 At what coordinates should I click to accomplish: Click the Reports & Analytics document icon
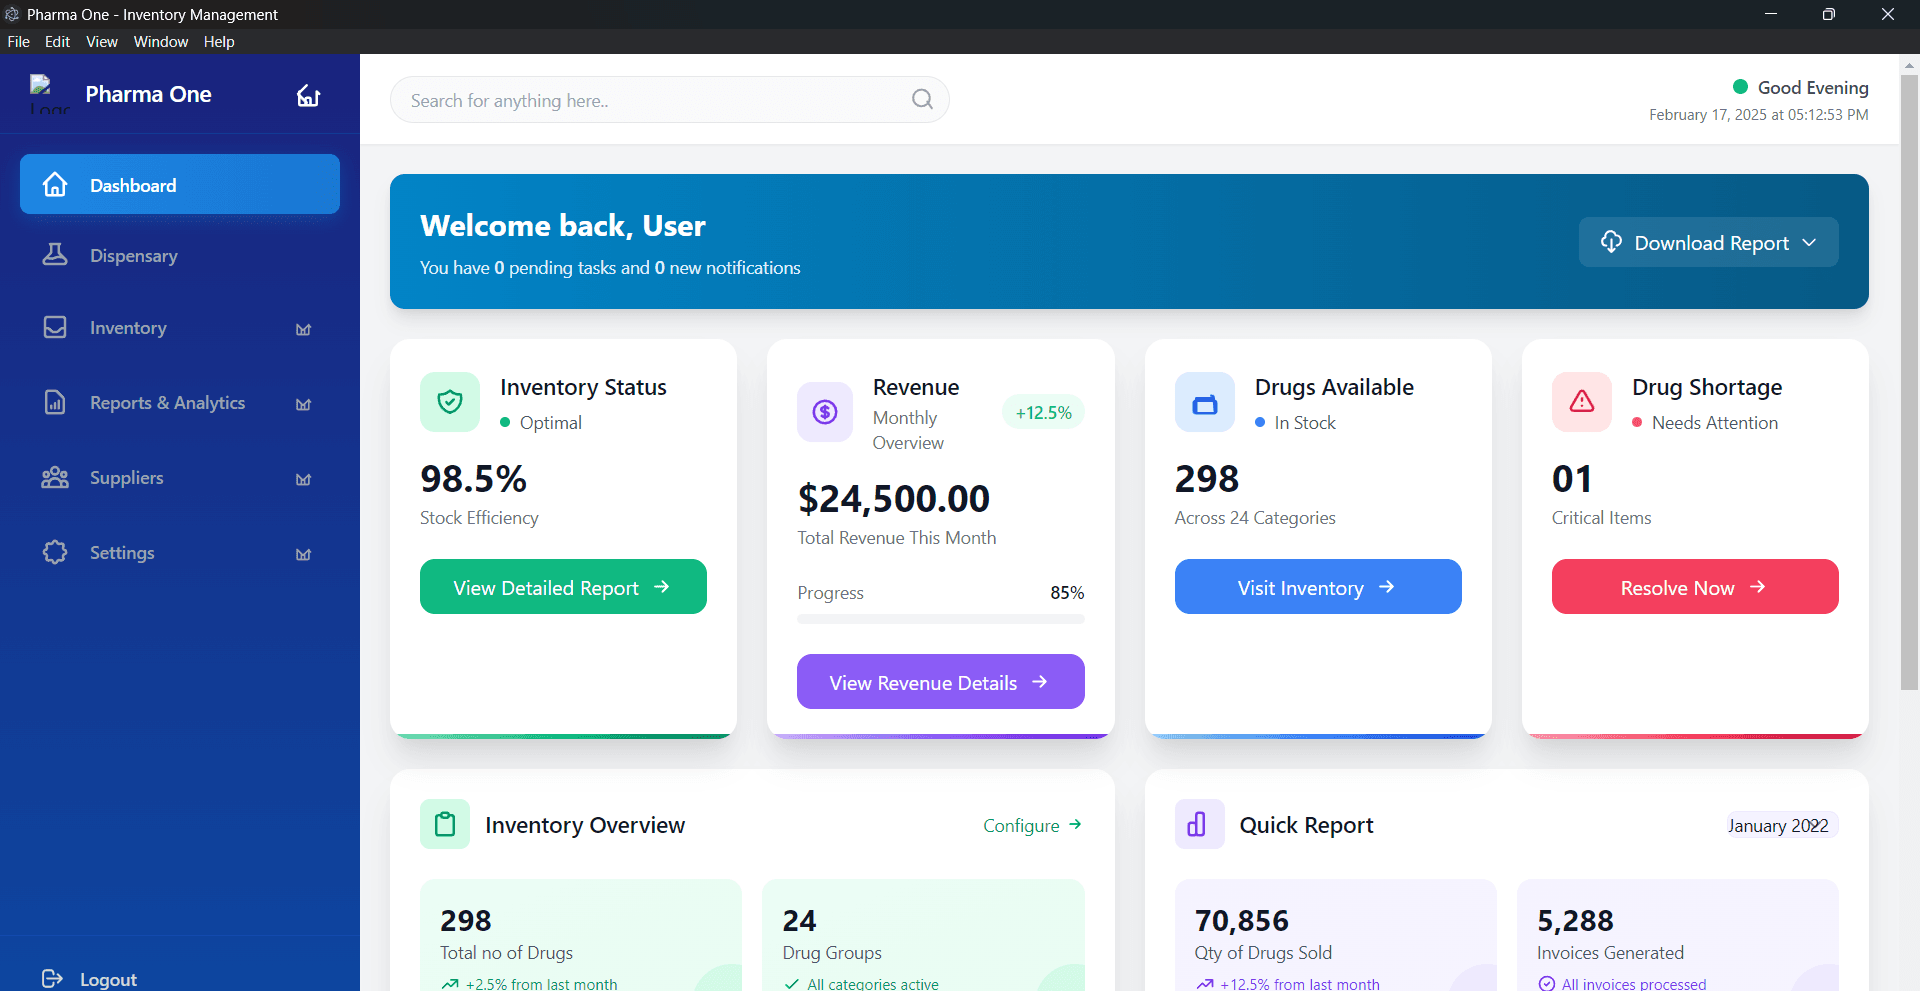point(55,402)
